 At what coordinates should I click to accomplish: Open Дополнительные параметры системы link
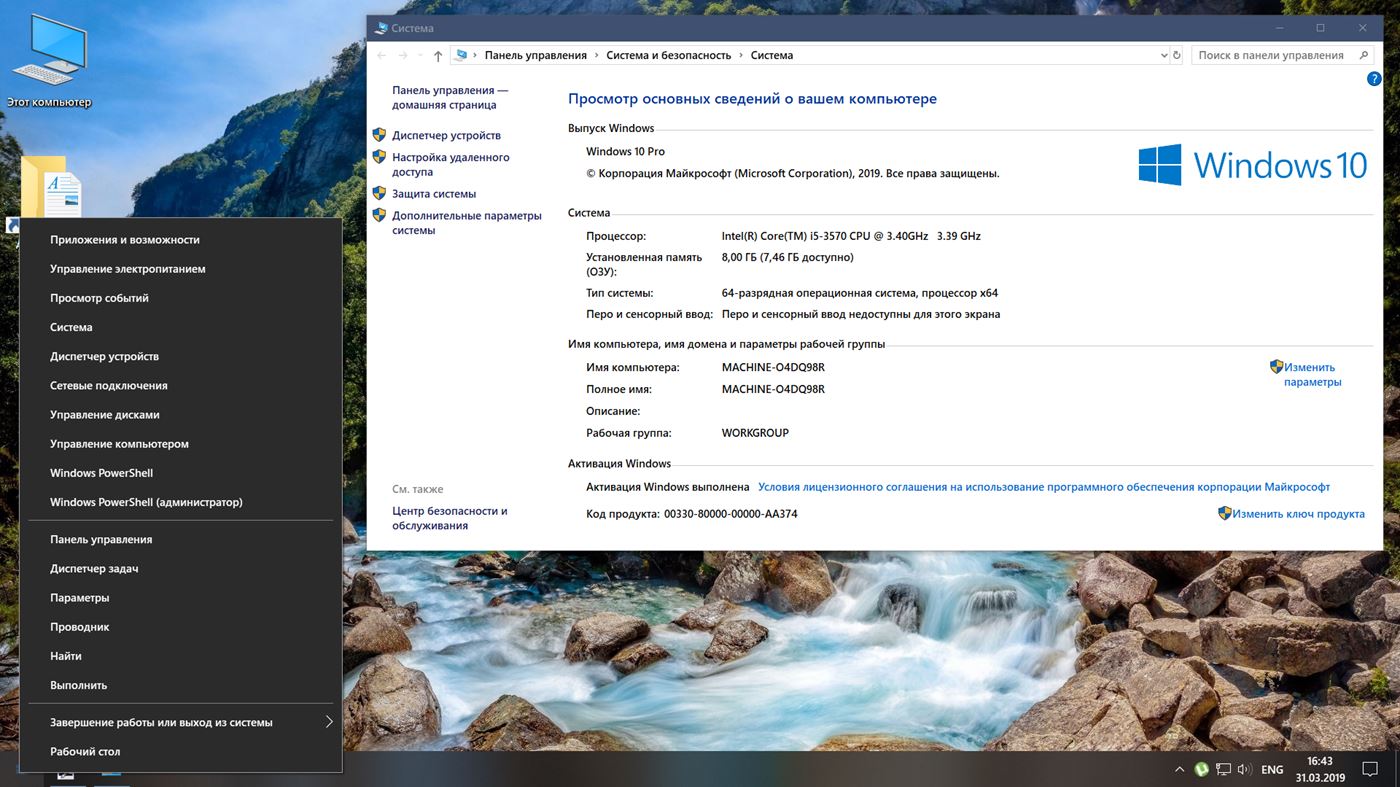(467, 223)
